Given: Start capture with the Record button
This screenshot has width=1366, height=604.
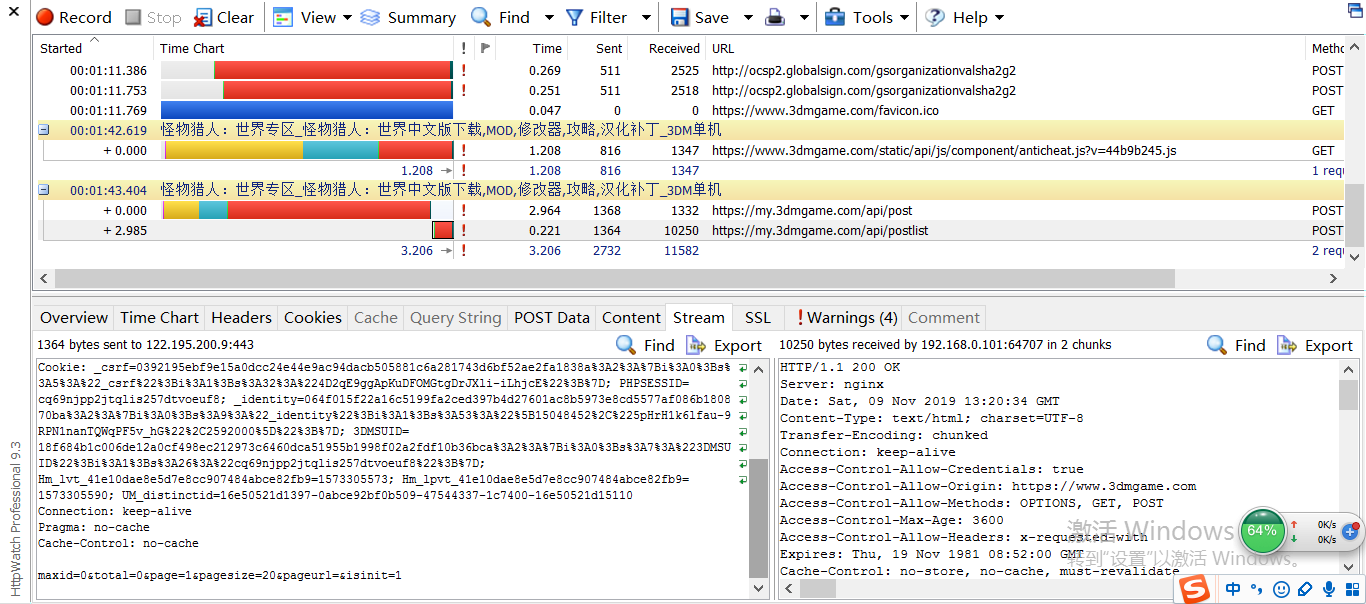Looking at the screenshot, I should pos(74,17).
